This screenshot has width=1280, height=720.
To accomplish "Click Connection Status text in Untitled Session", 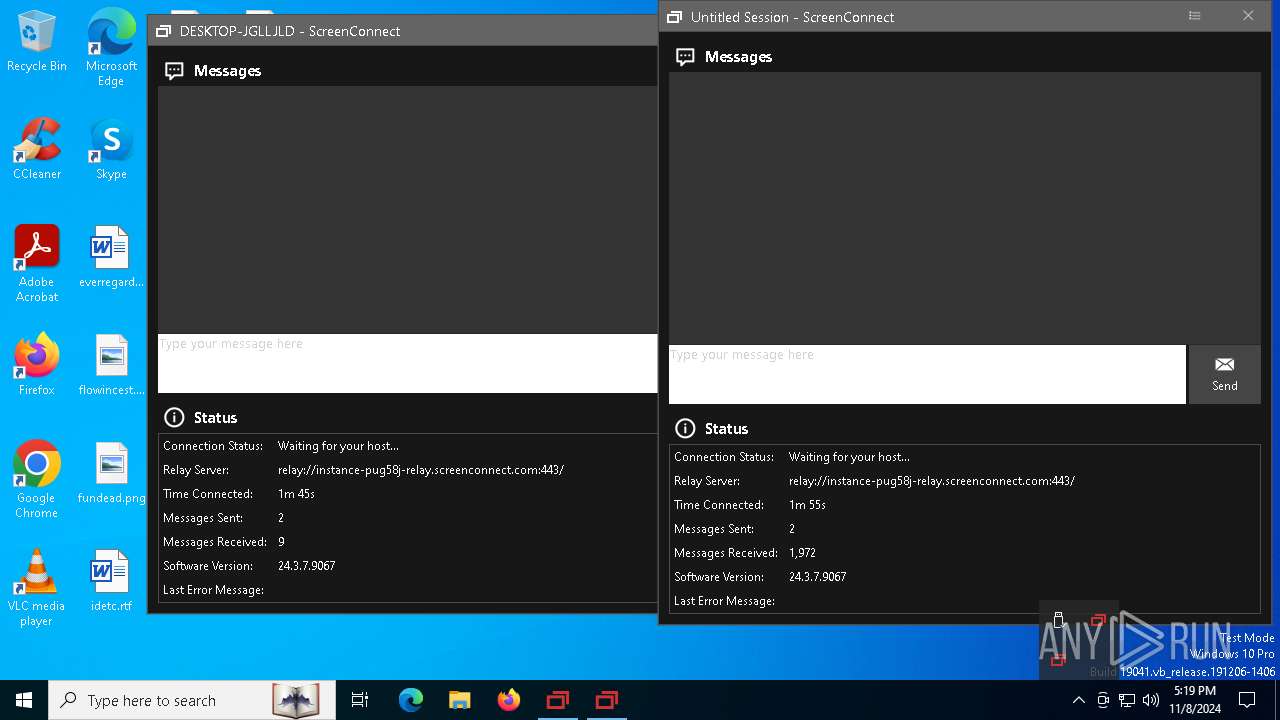I will click(849, 457).
